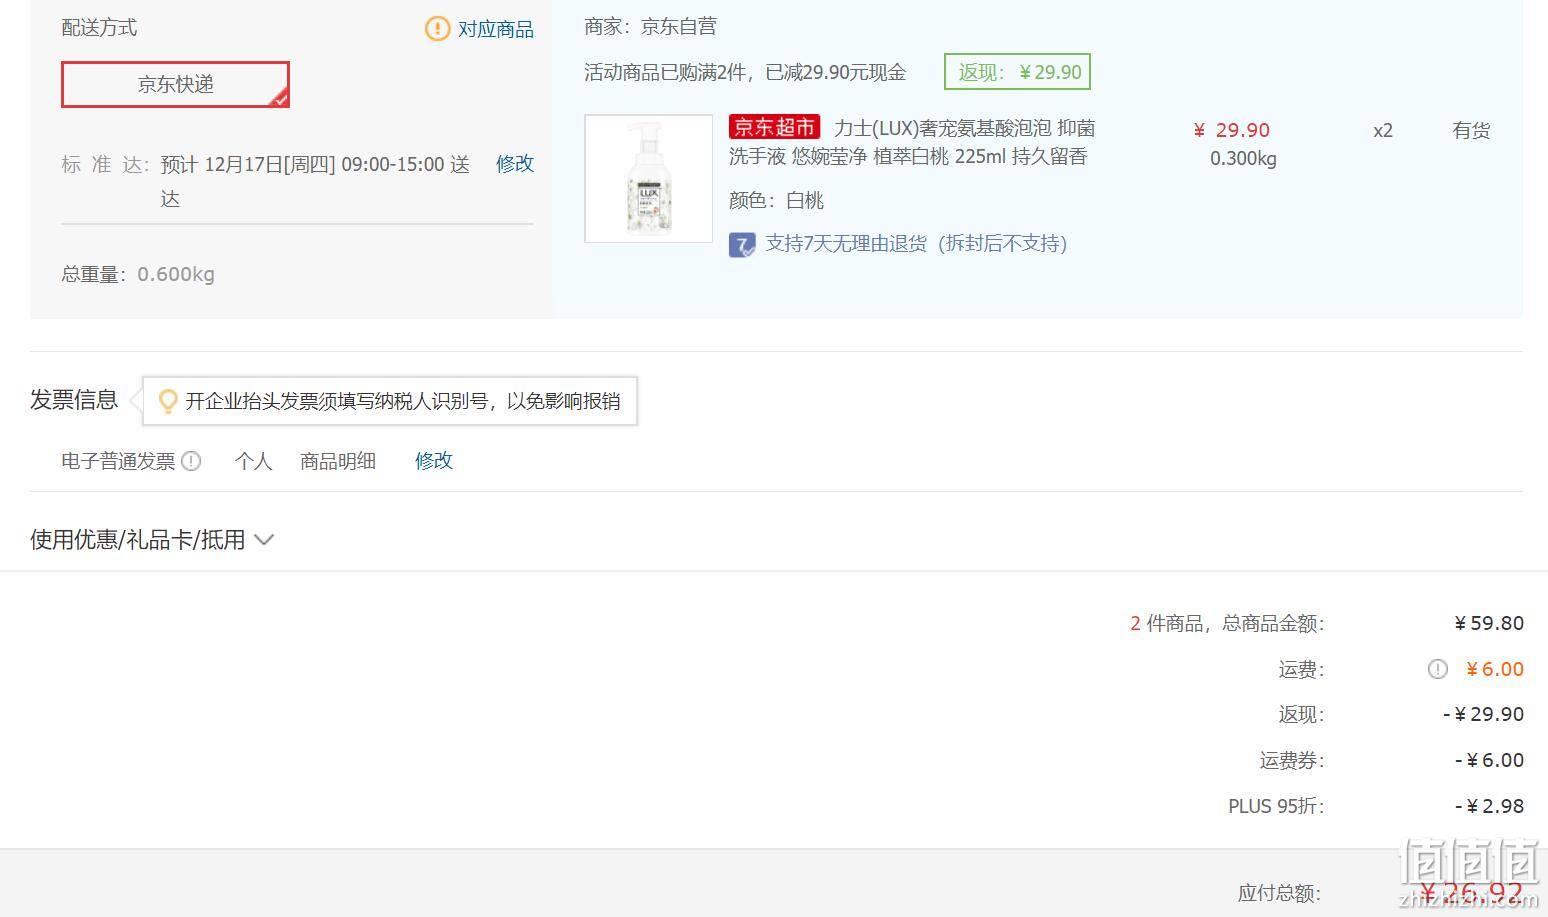This screenshot has width=1548, height=917.
Task: Expand 使用优惠/礼品卡/抵用 section
Action: pos(152,540)
